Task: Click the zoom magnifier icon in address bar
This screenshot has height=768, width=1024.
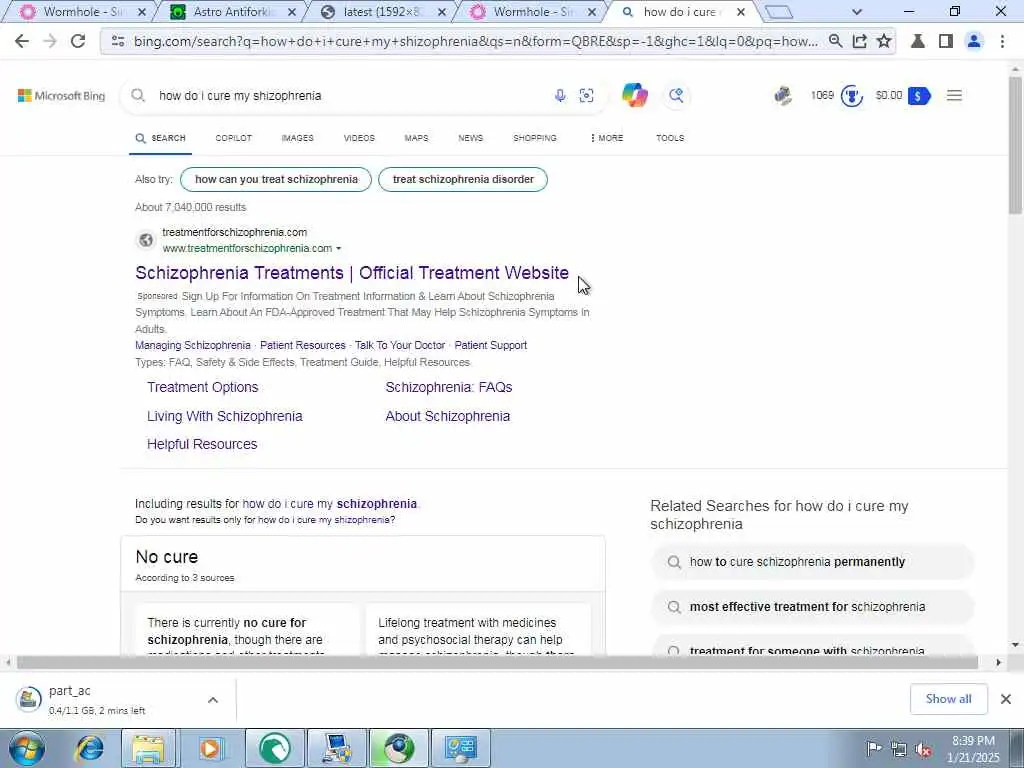Action: point(835,41)
